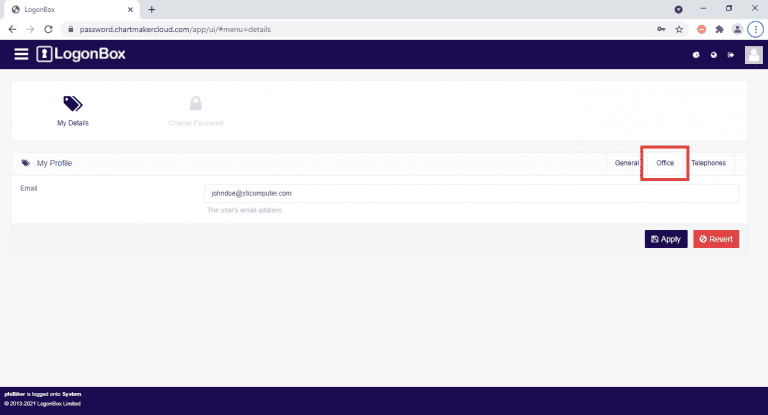The width and height of the screenshot is (768, 415).
Task: Switch to the General tab
Action: pyautogui.click(x=626, y=163)
